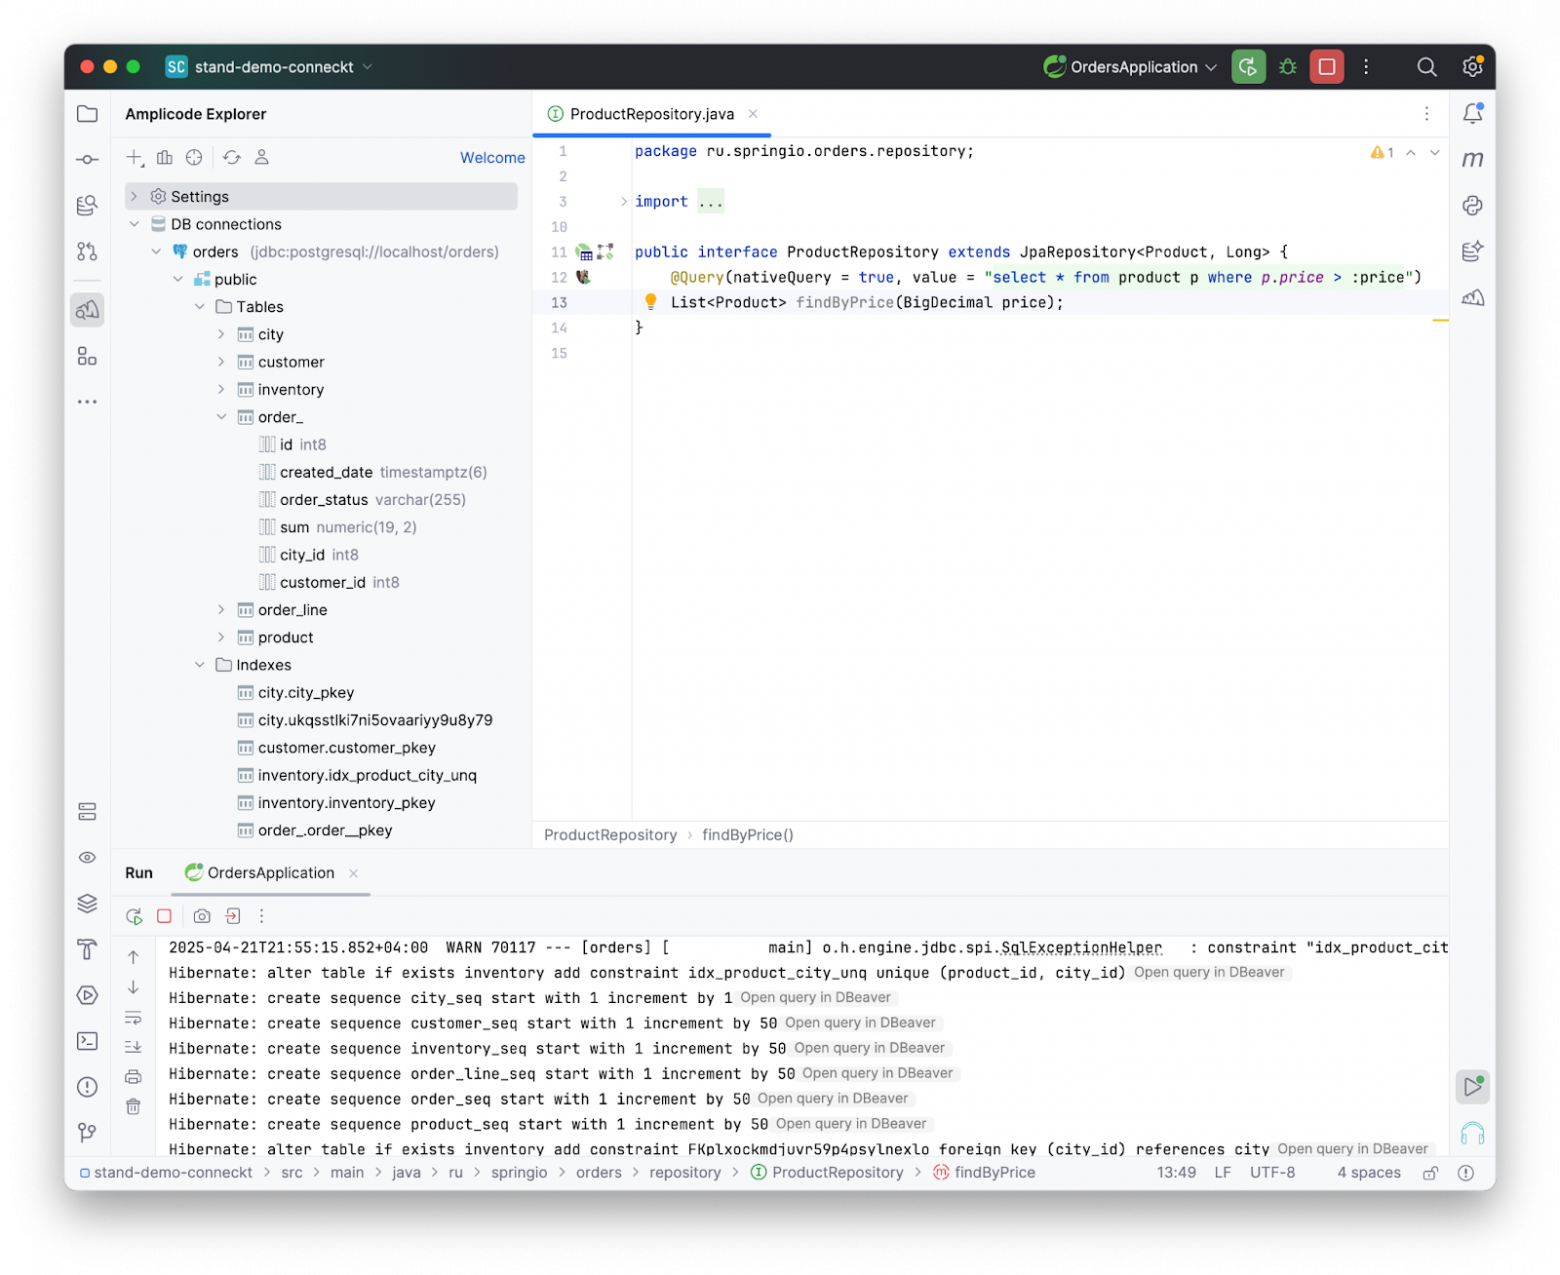Viewport: 1560px width, 1275px height.
Task: Toggle the read-only lock in status bar
Action: point(1431,1173)
